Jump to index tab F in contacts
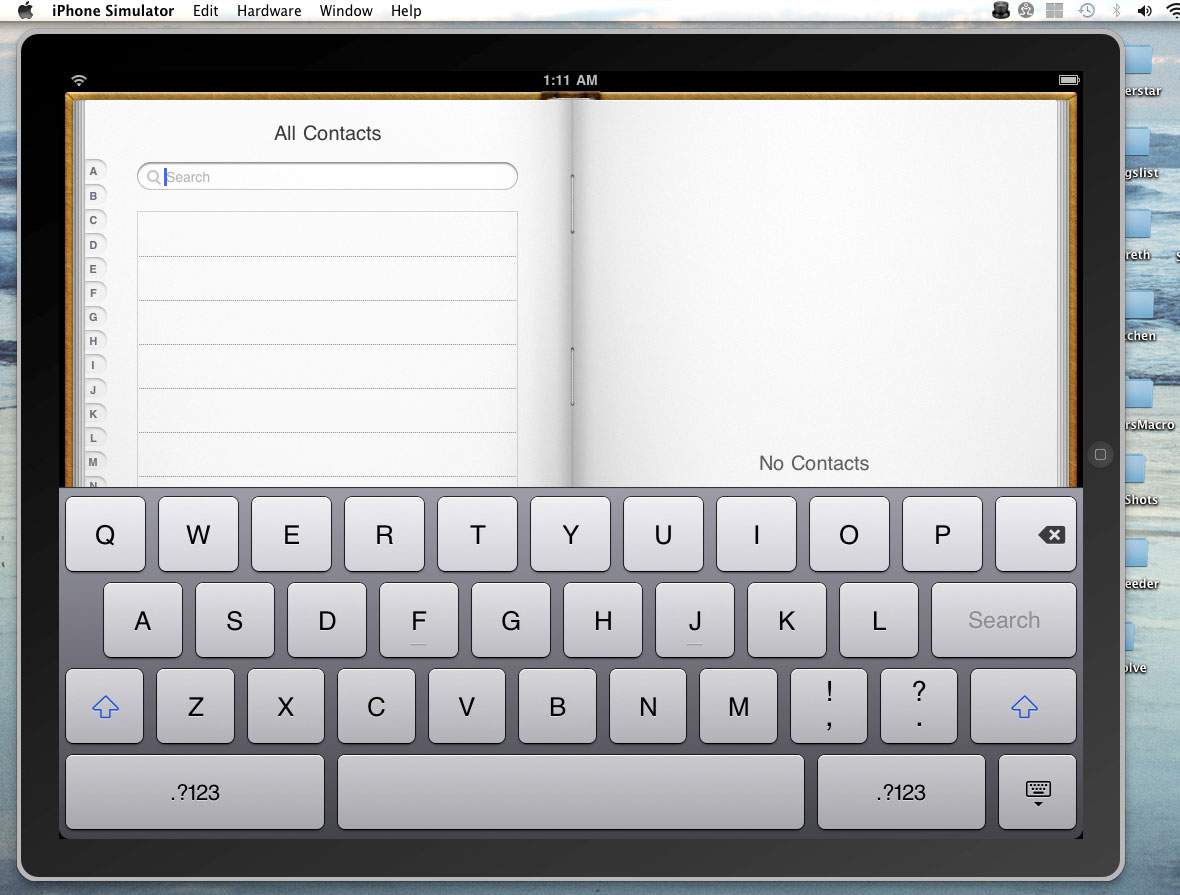Image resolution: width=1180 pixels, height=895 pixels. [x=93, y=293]
